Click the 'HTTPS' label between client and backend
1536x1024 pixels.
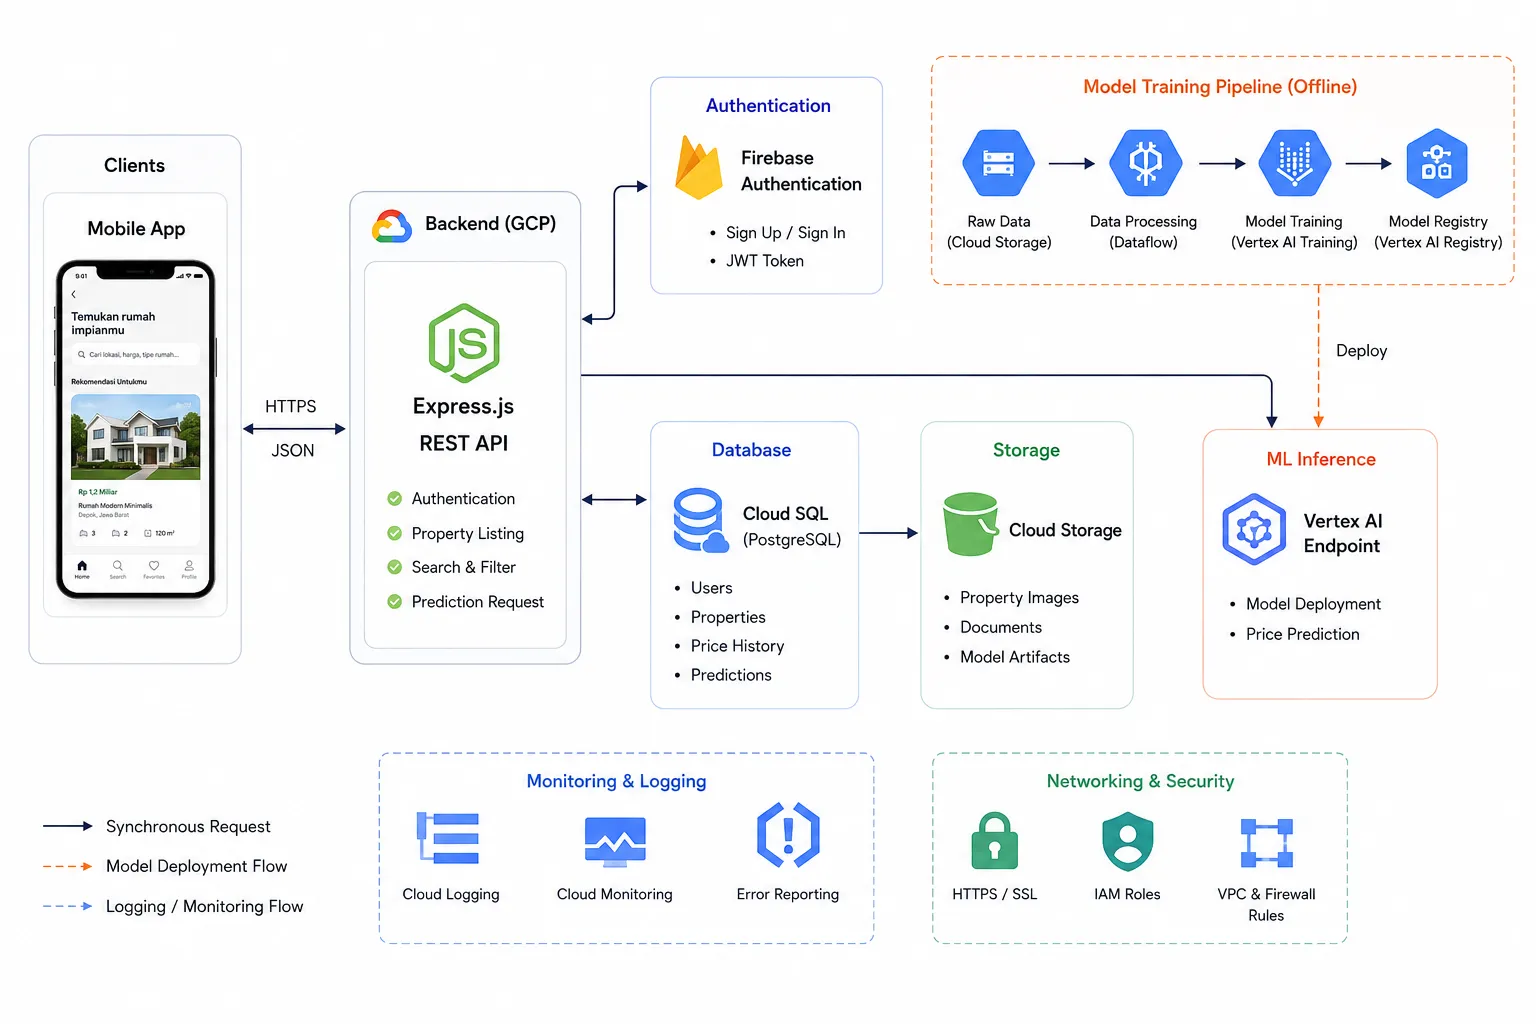tap(290, 406)
